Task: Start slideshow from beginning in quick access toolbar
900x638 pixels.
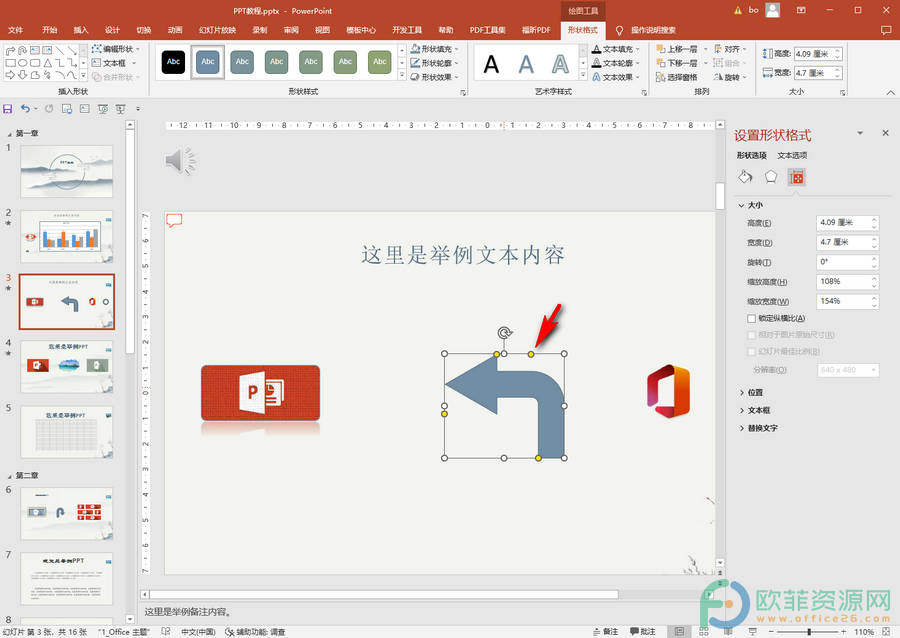Action: [x=103, y=108]
